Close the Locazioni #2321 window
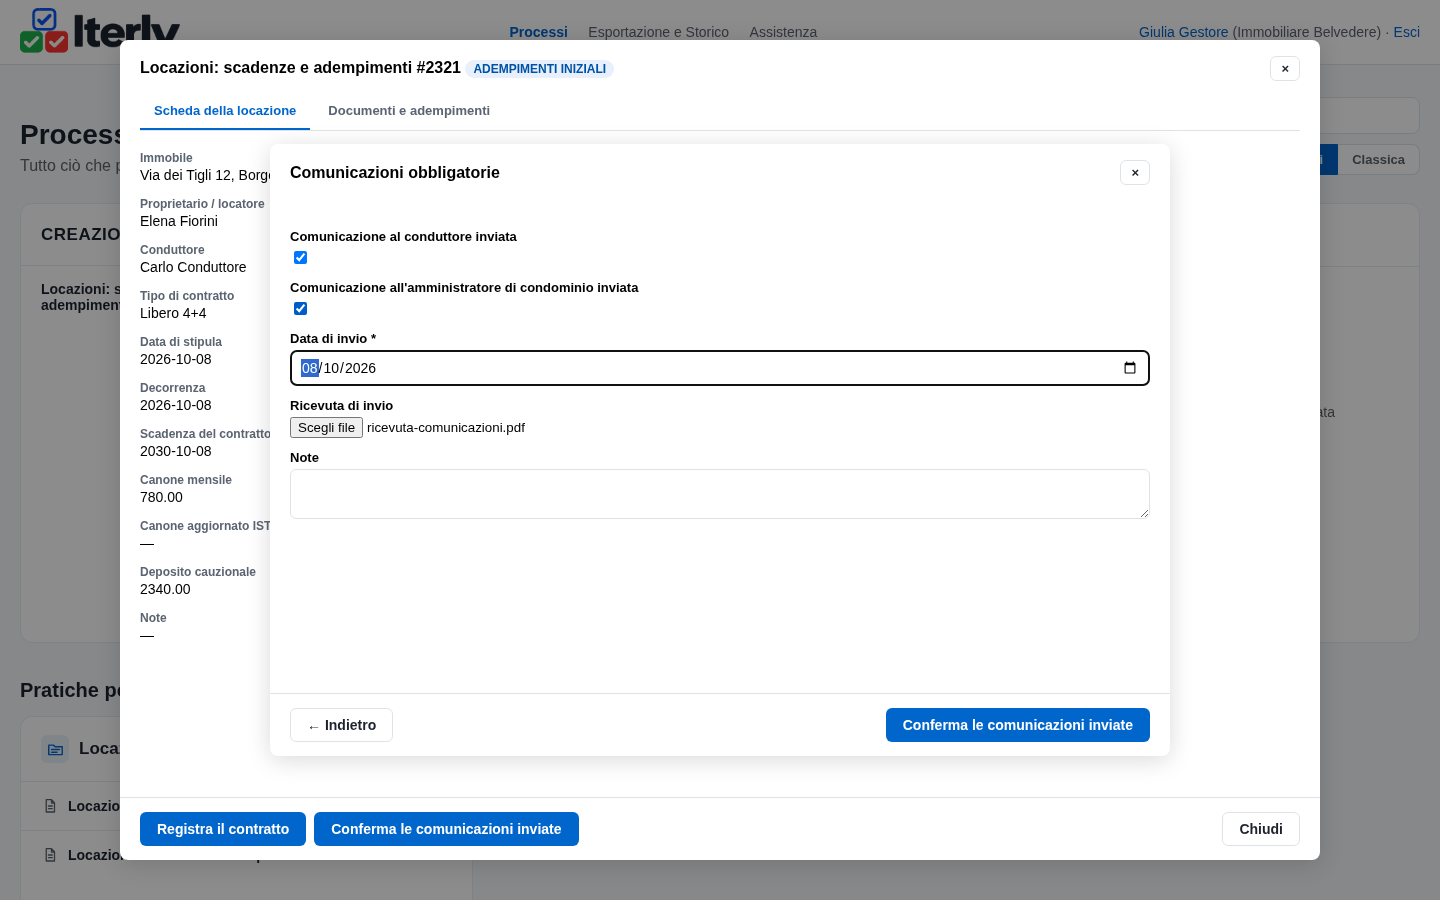The width and height of the screenshot is (1440, 900). click(x=1285, y=69)
